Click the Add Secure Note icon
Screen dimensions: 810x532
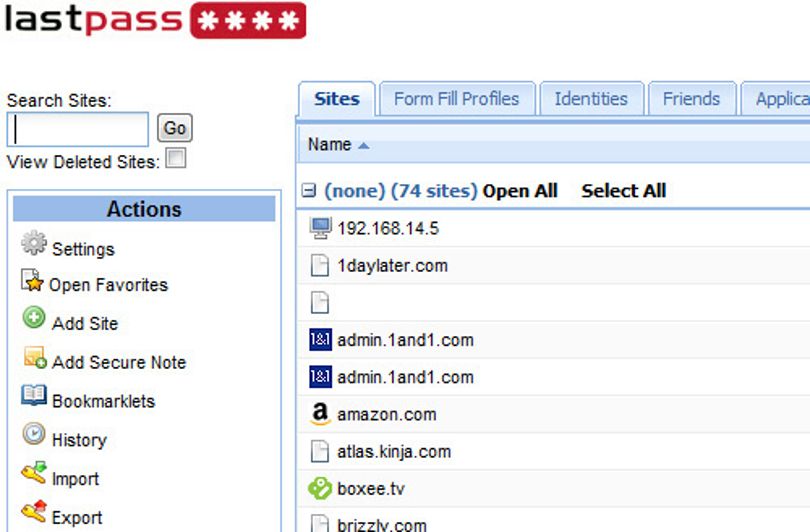[35, 357]
